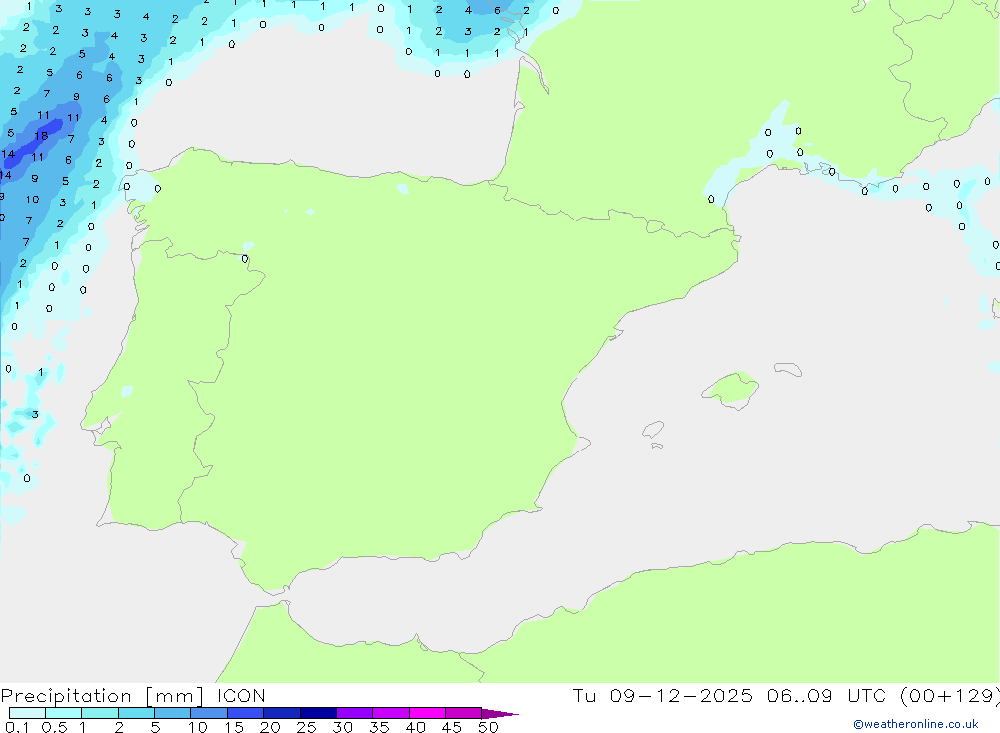Click the '25' legend scale label
Image resolution: width=1000 pixels, height=733 pixels.
pos(306,727)
